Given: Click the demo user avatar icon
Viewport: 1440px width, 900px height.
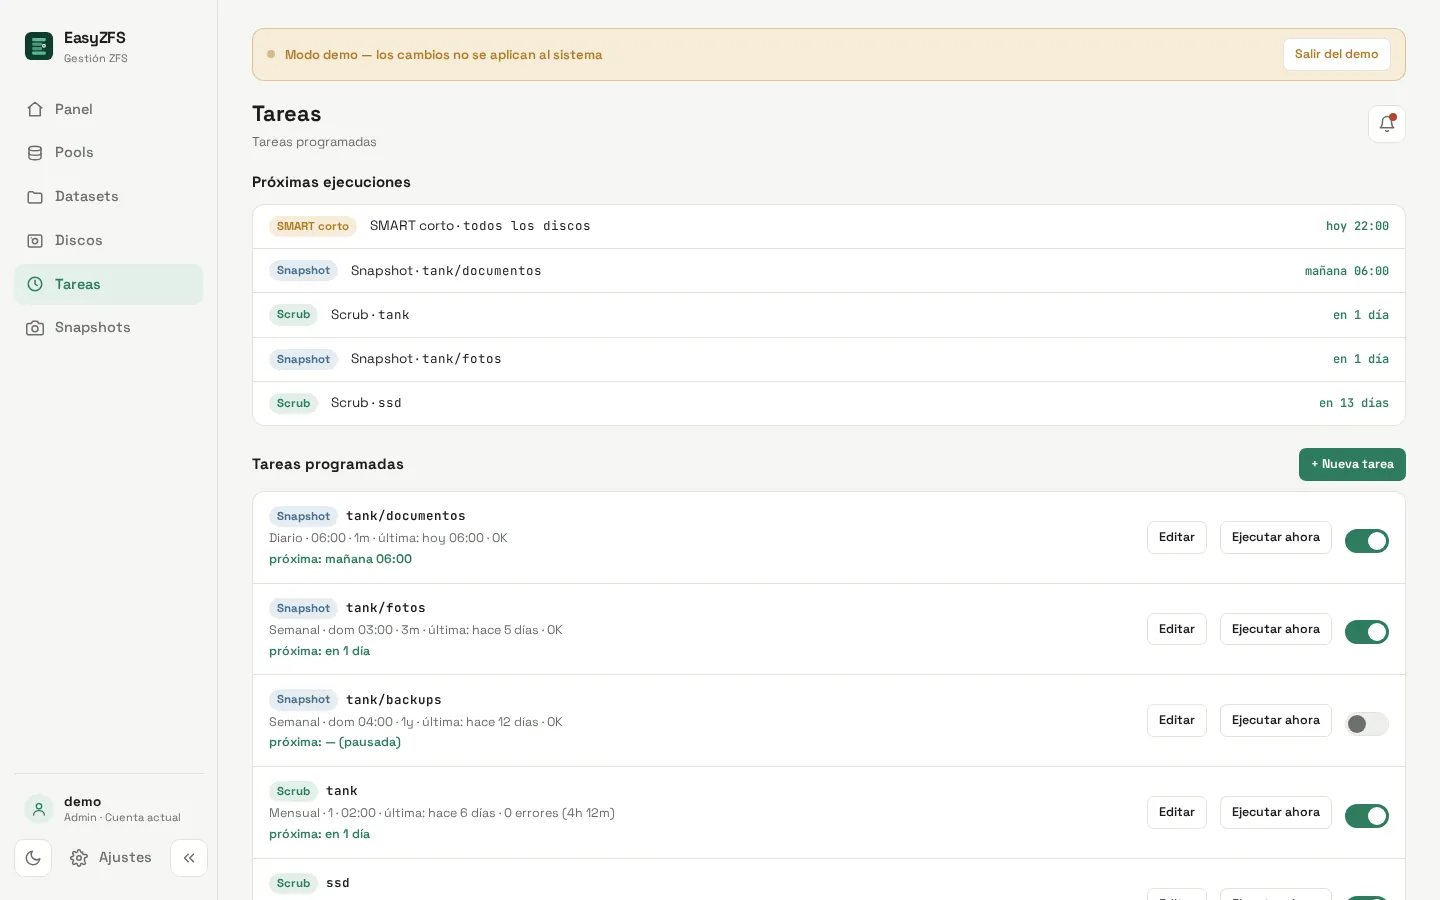Looking at the screenshot, I should pos(39,809).
